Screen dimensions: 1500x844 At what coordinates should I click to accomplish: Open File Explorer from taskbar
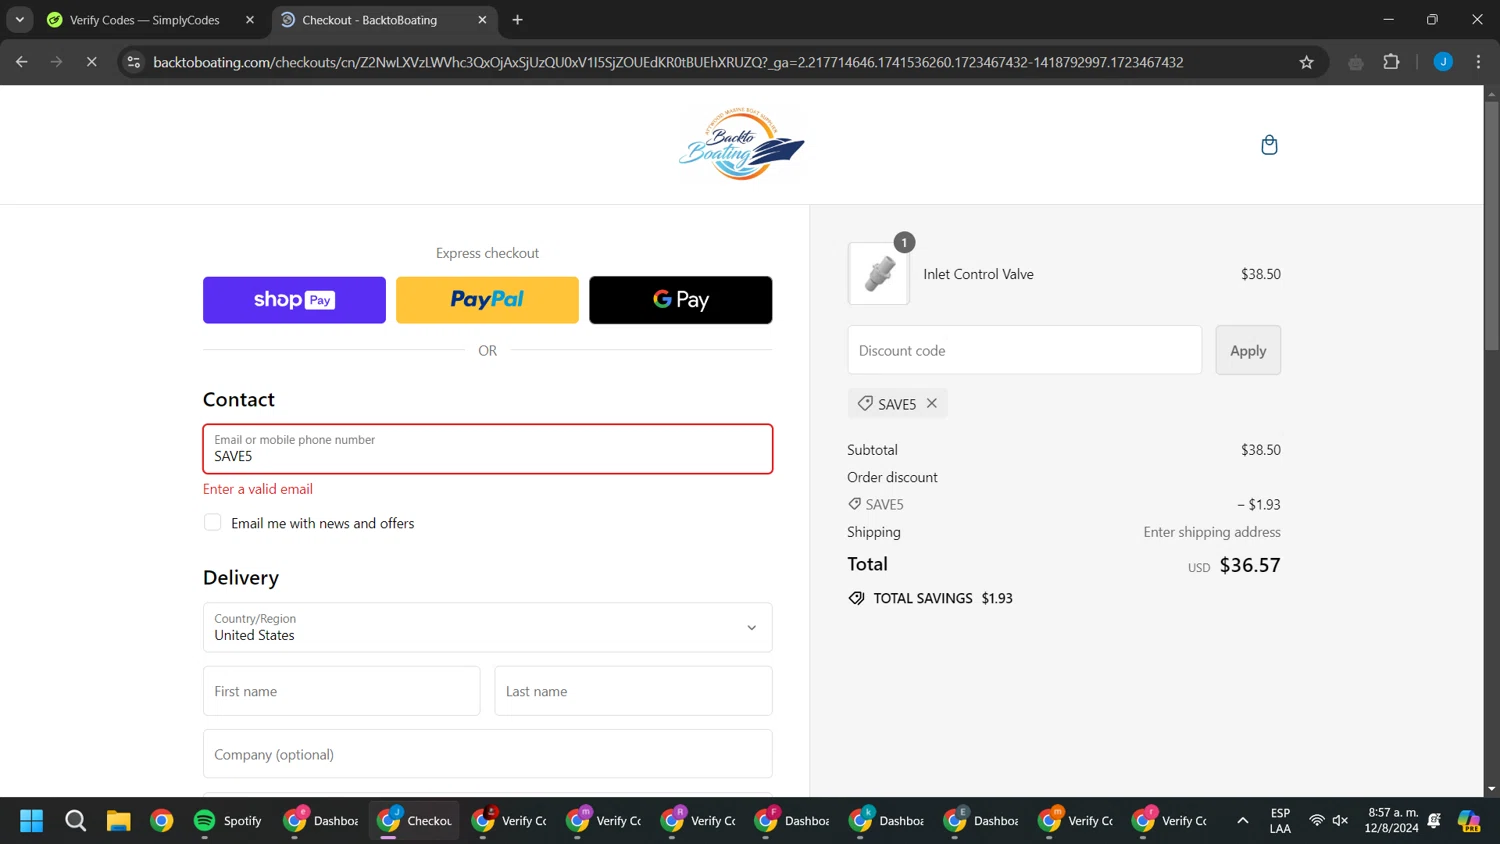[118, 821]
